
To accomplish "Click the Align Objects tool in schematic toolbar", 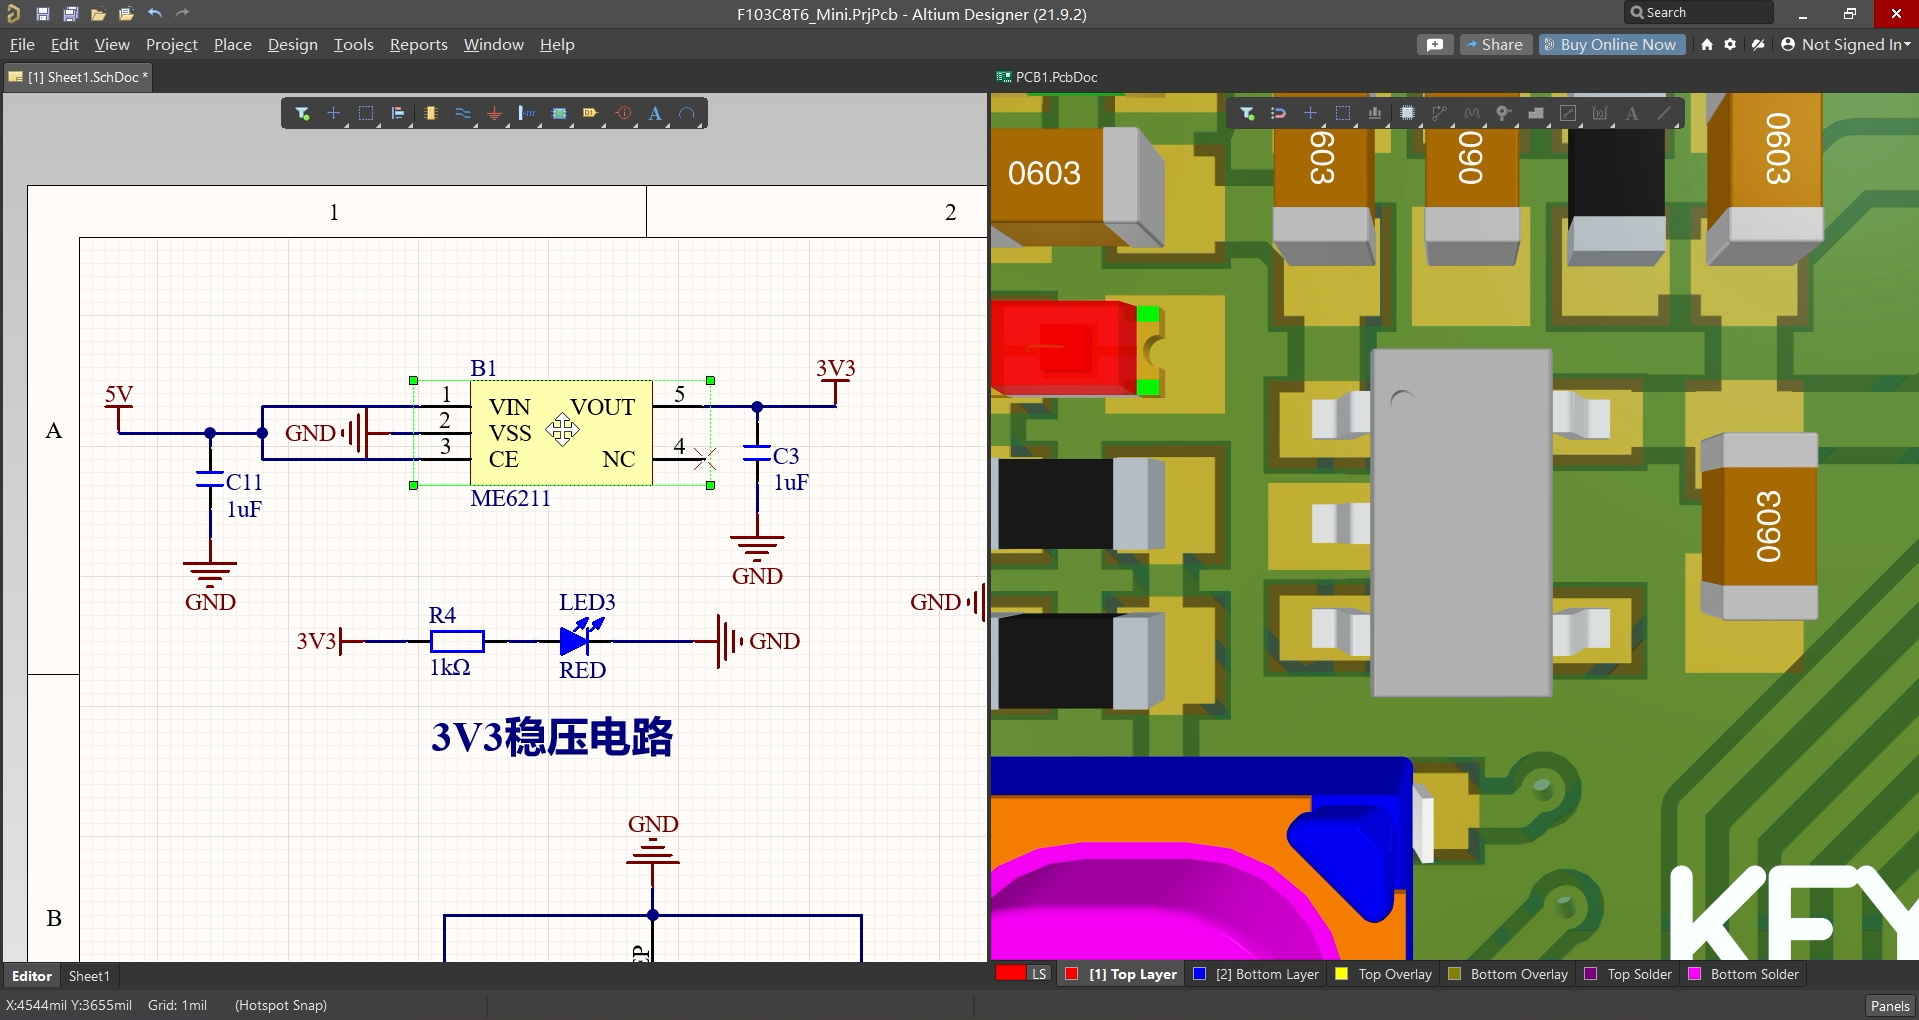I will tap(398, 113).
